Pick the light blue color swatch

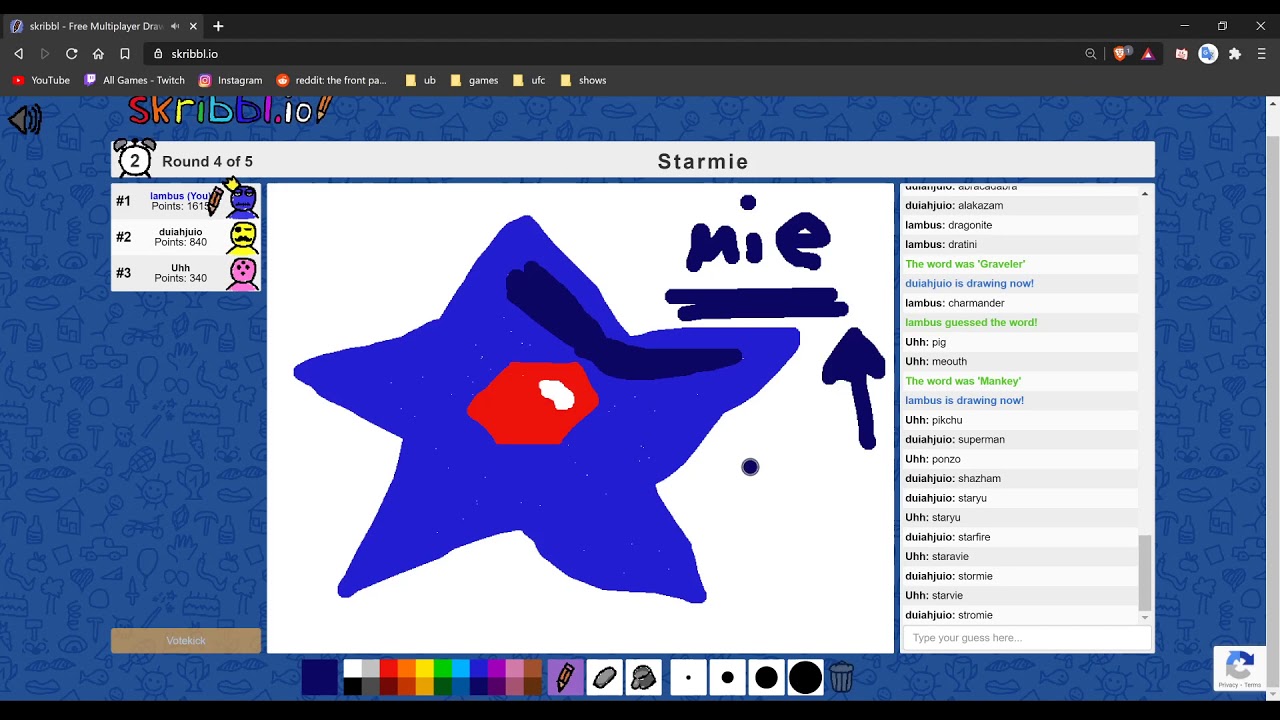pyautogui.click(x=460, y=668)
